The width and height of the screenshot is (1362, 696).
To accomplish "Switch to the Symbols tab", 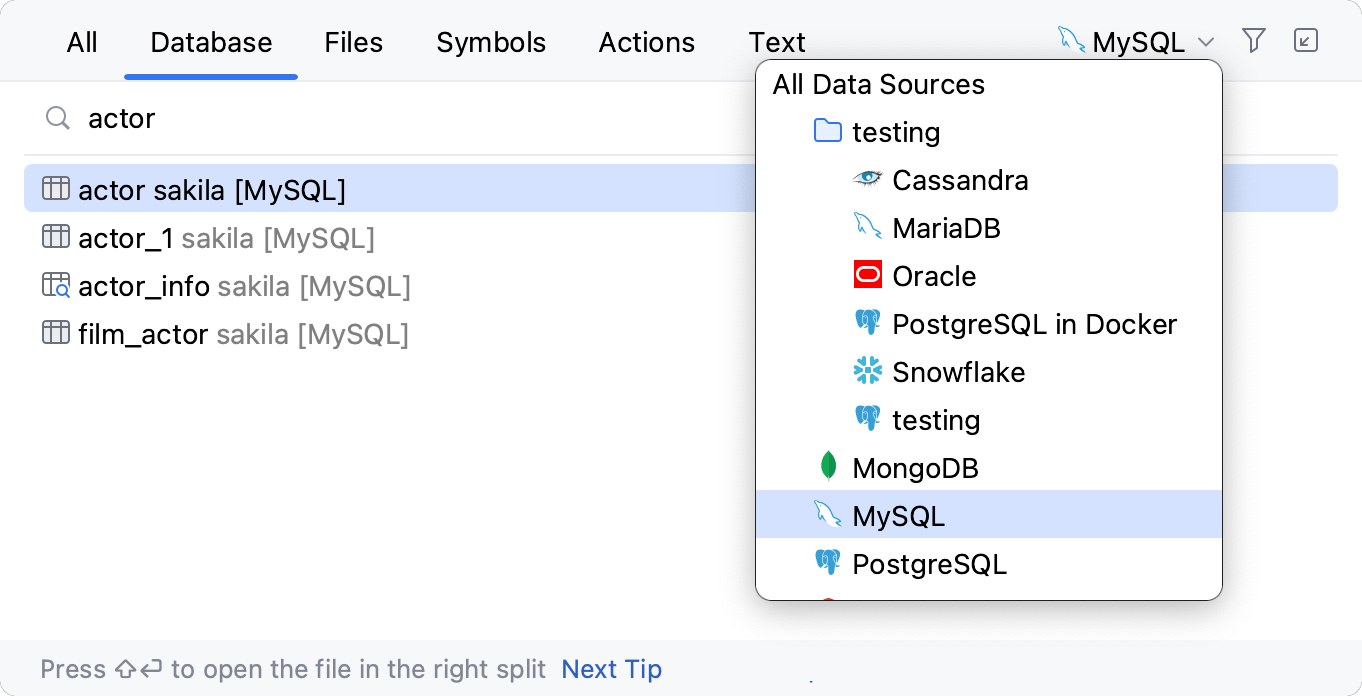I will (x=490, y=42).
